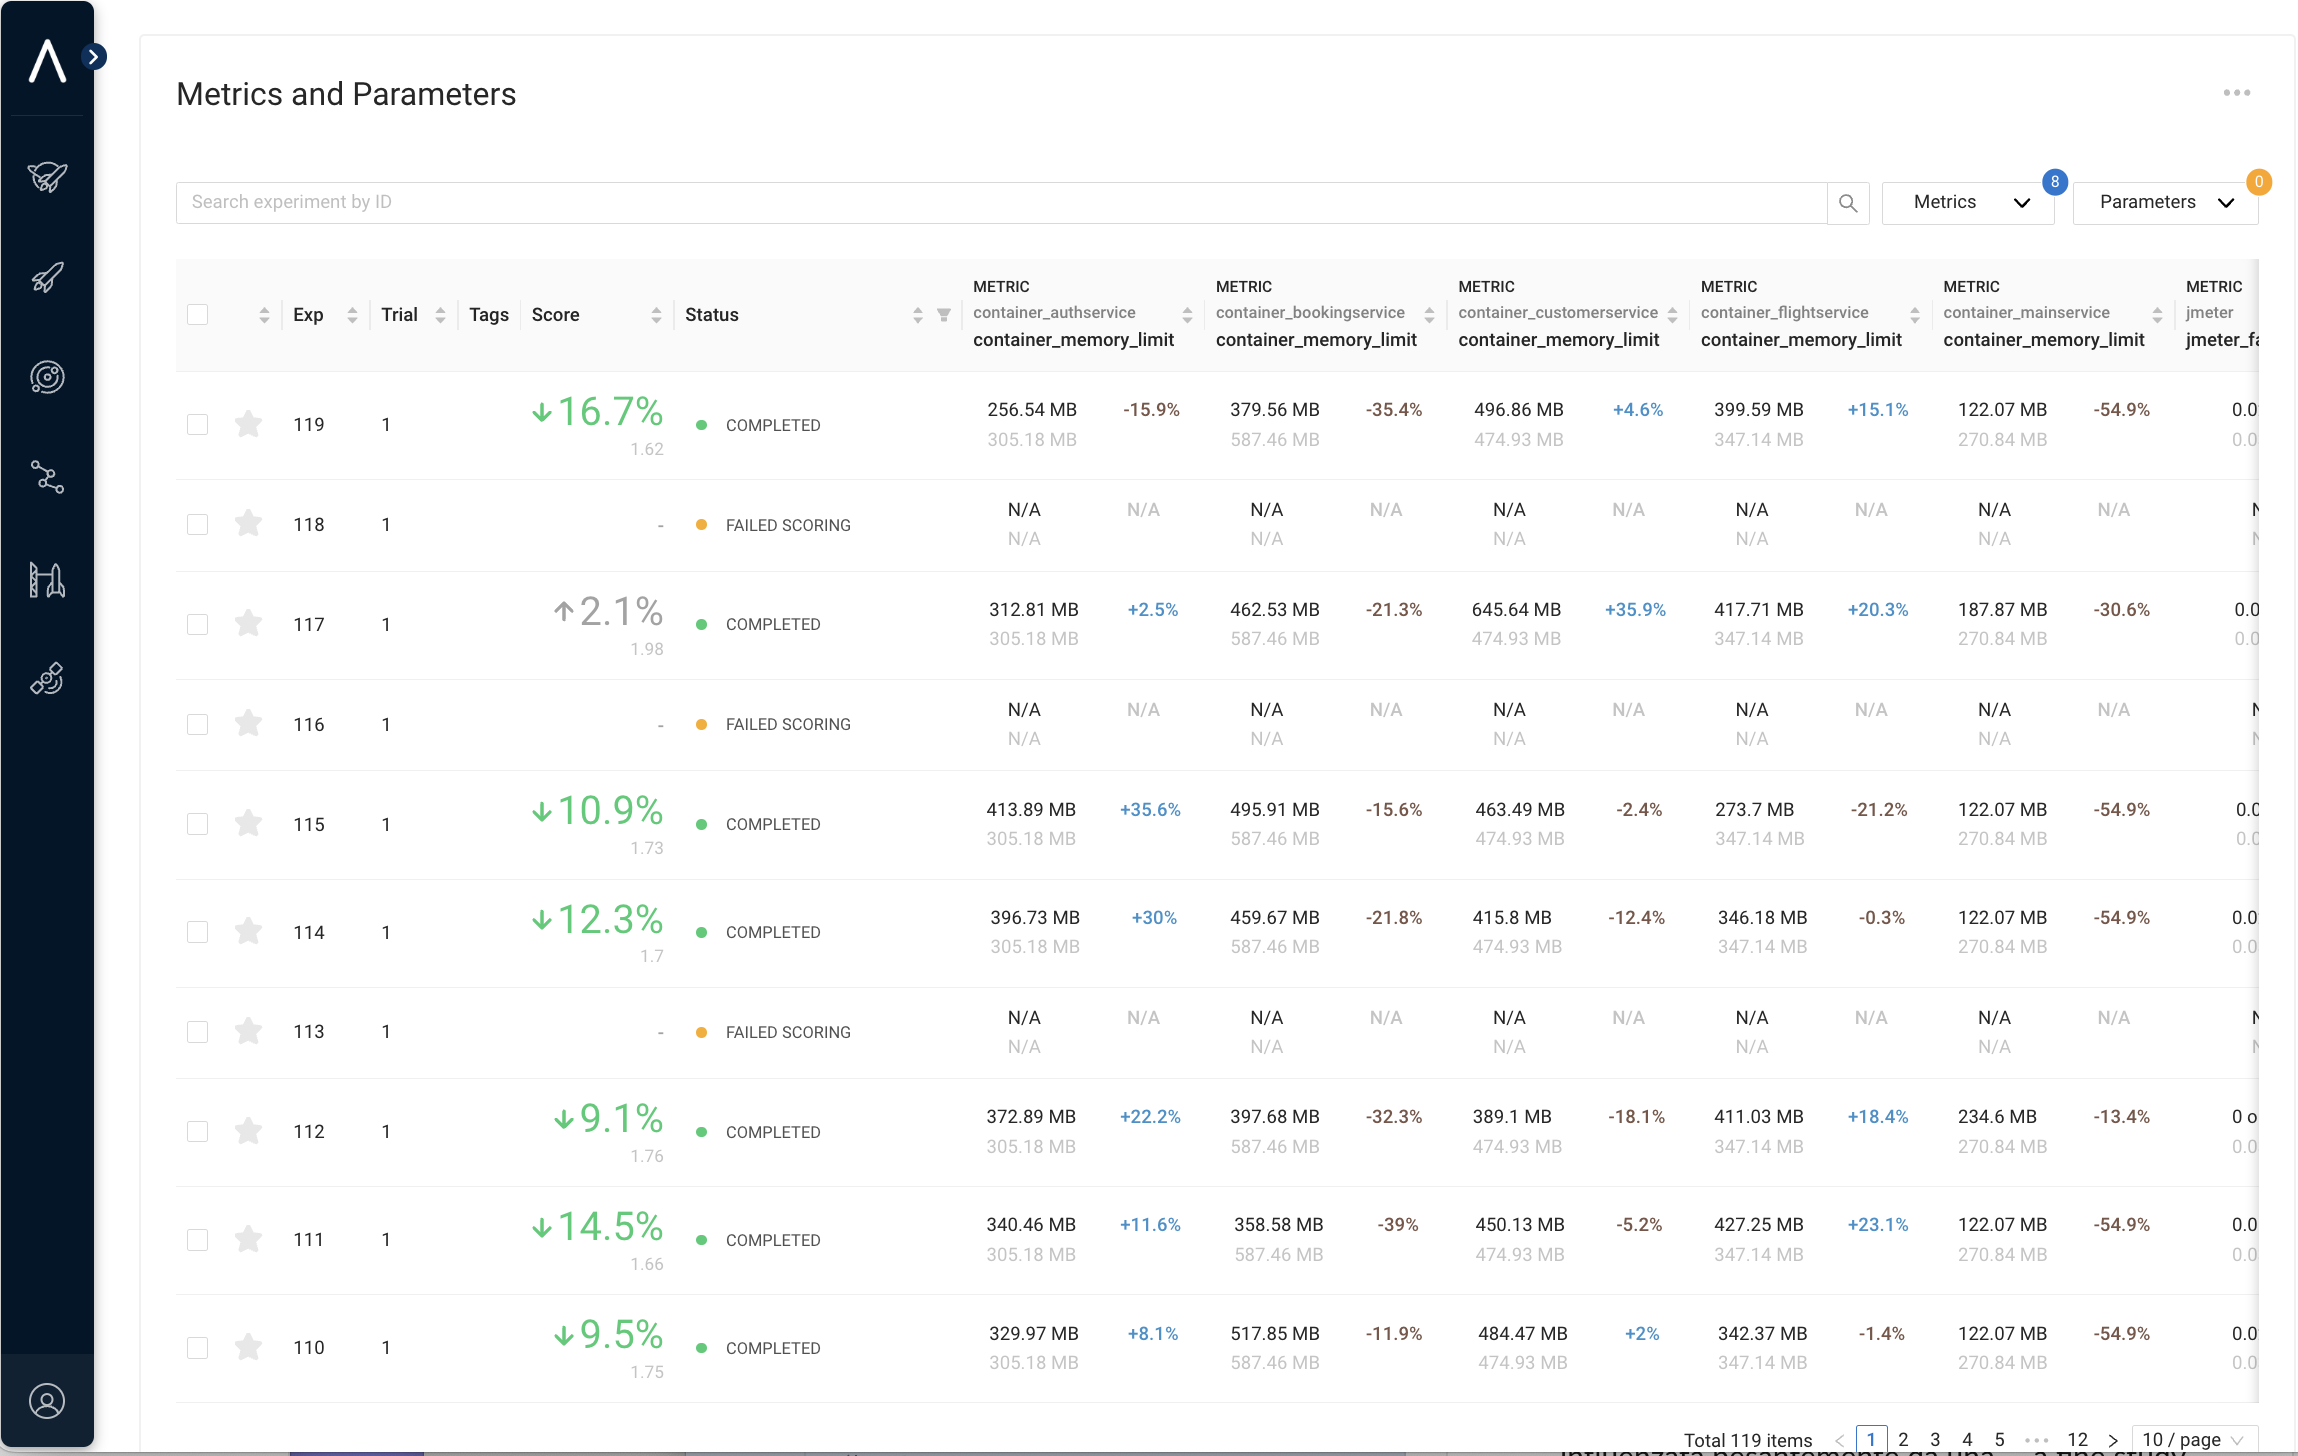Viewport: 2298px width, 1456px height.
Task: Go to page 2 in pagination
Action: click(1903, 1440)
